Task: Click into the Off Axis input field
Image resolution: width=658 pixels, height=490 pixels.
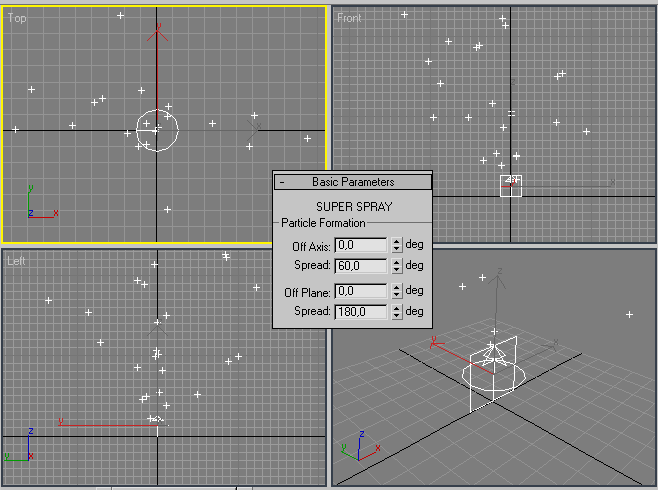Action: click(361, 245)
